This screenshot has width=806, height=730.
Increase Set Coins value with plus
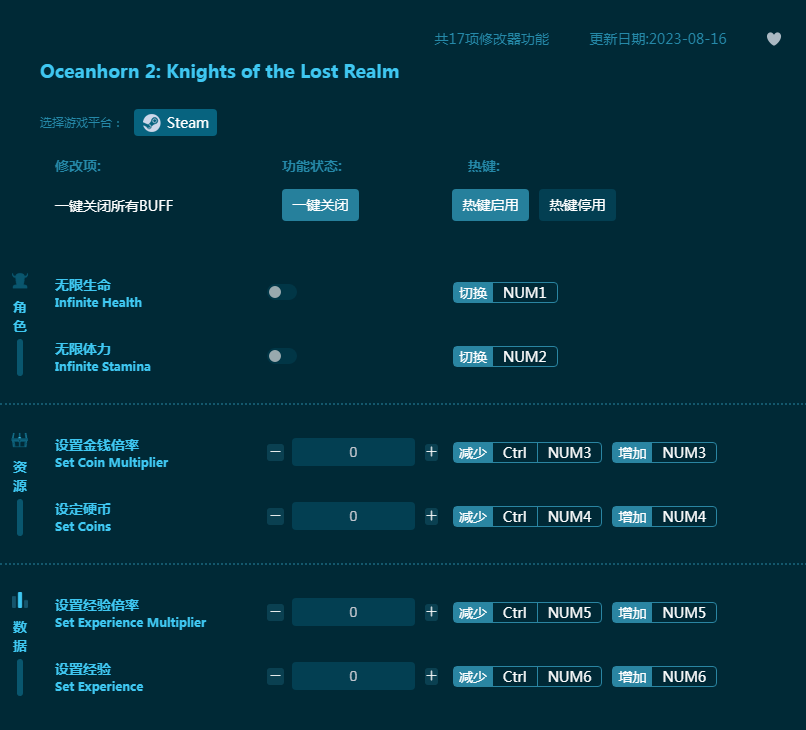tap(431, 516)
